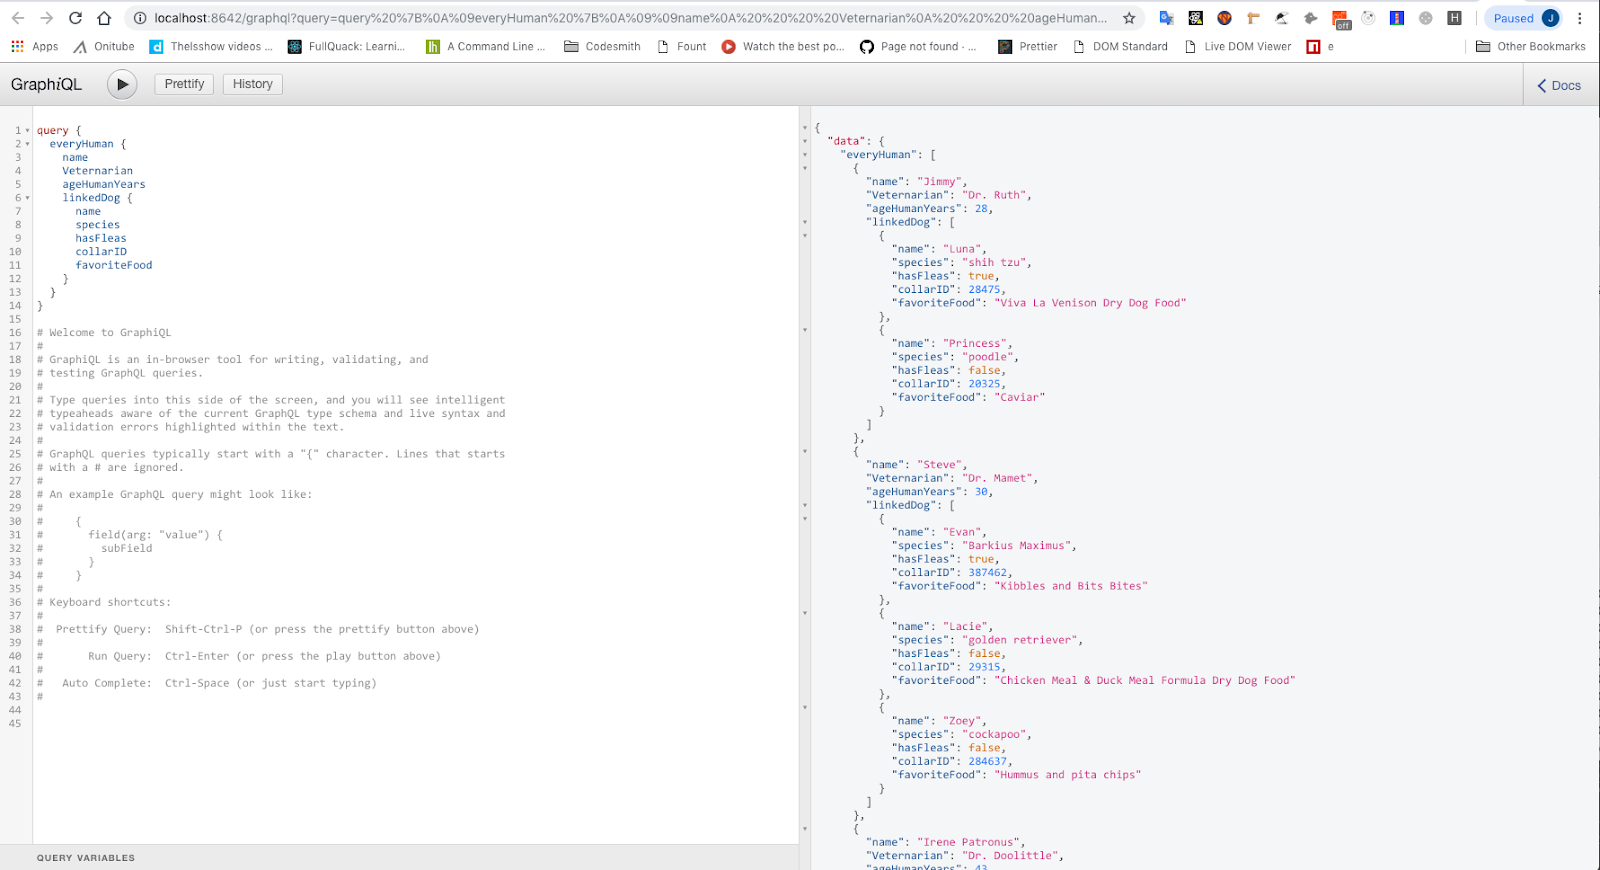This screenshot has height=870, width=1600.
Task: Open the GitHub Page not found bookmark
Action: tap(918, 47)
